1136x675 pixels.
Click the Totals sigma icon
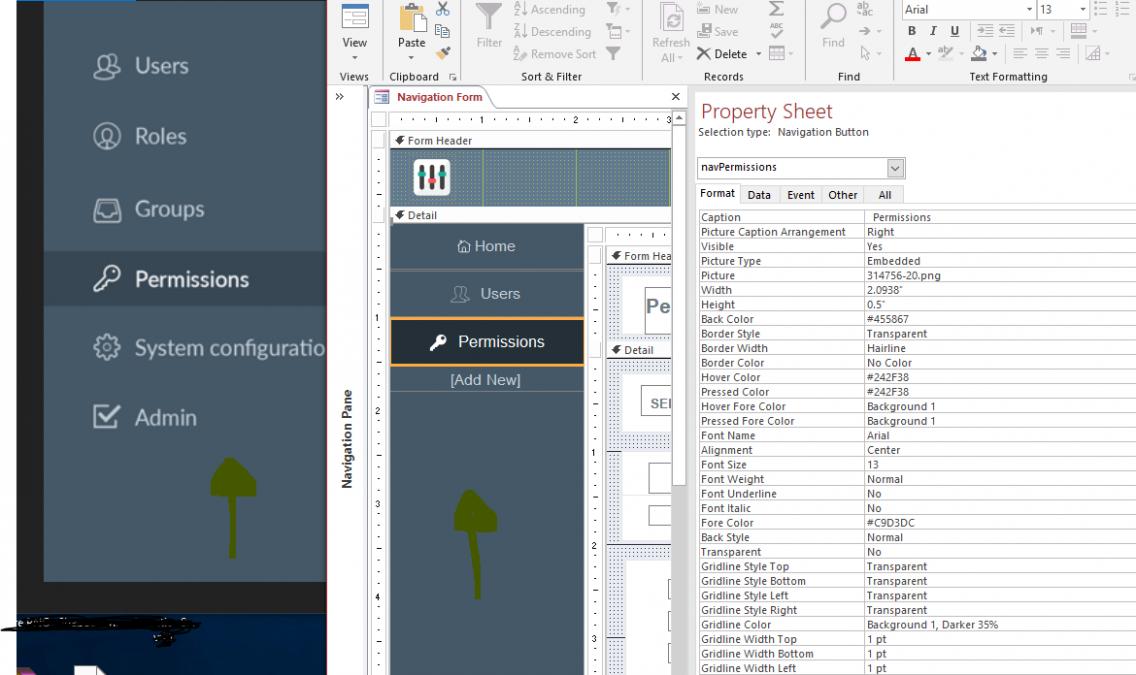tap(776, 9)
